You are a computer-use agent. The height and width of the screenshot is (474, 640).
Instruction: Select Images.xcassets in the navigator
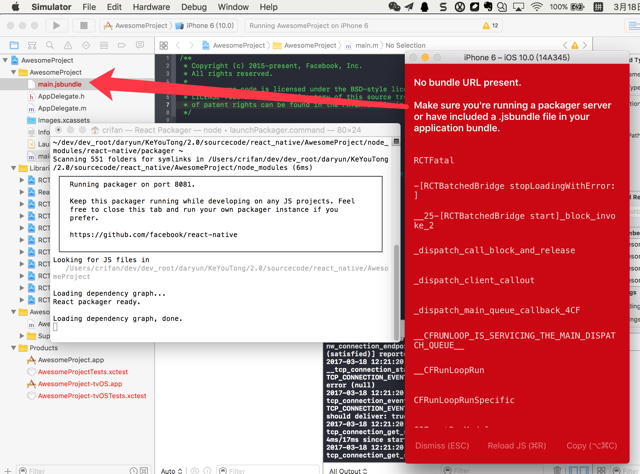click(x=64, y=120)
